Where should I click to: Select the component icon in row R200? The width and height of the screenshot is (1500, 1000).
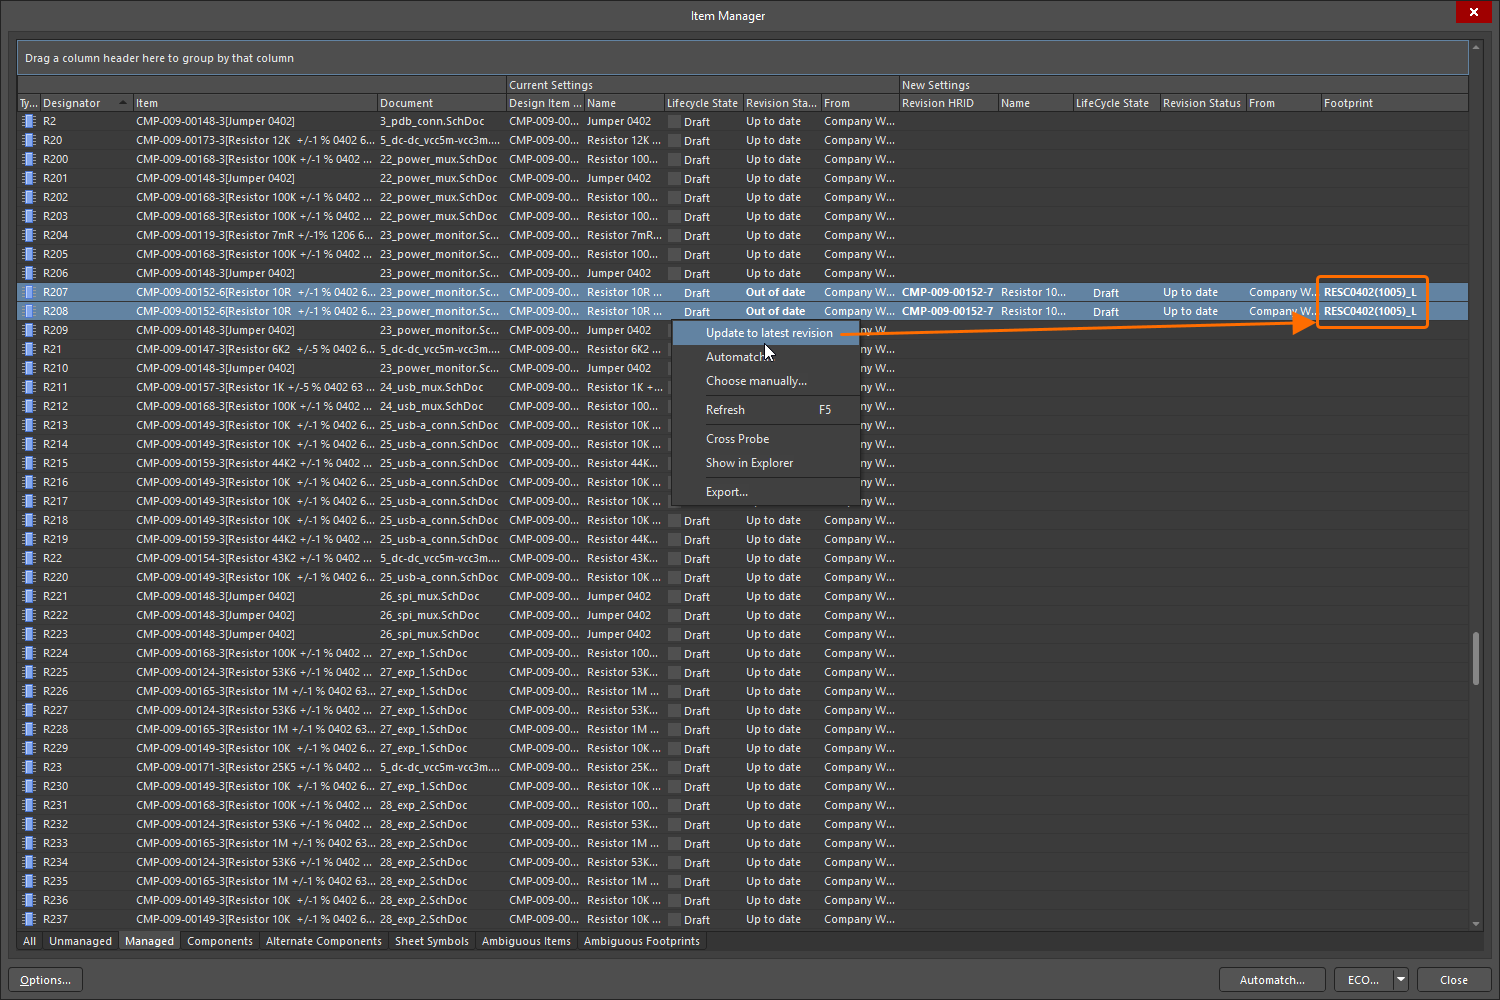29,159
